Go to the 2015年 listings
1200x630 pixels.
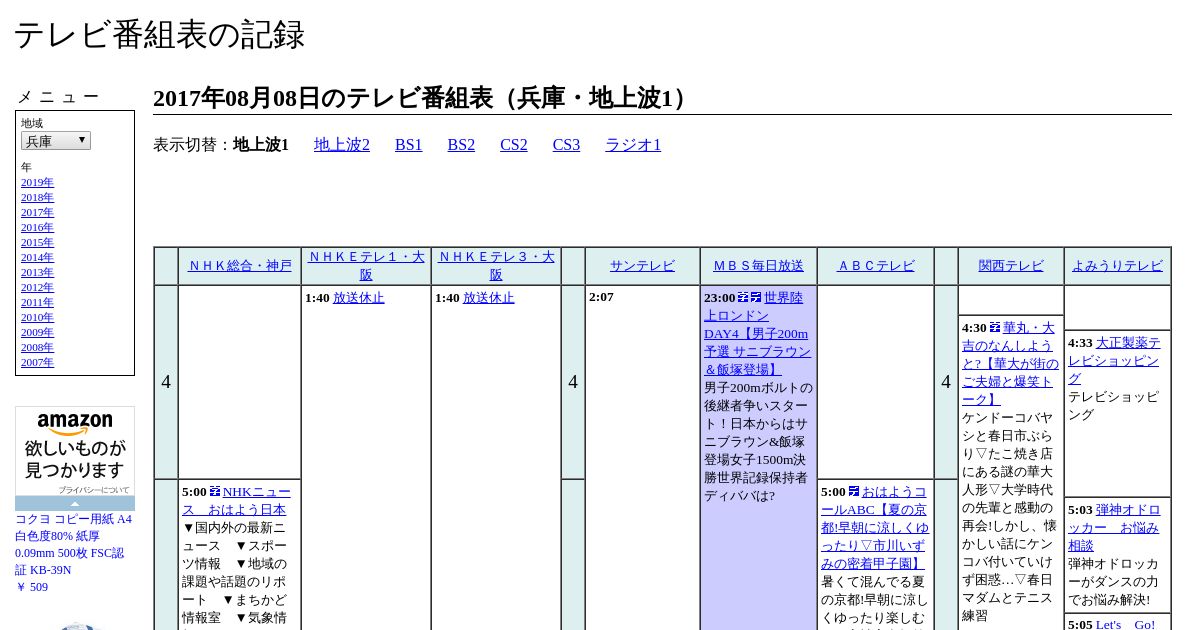[x=37, y=242]
